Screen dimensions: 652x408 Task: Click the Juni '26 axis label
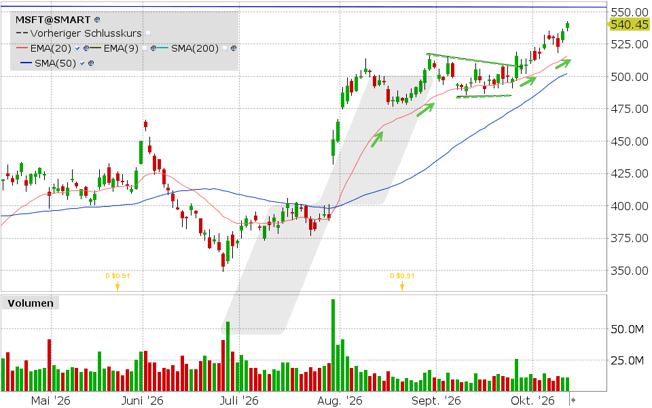[142, 401]
